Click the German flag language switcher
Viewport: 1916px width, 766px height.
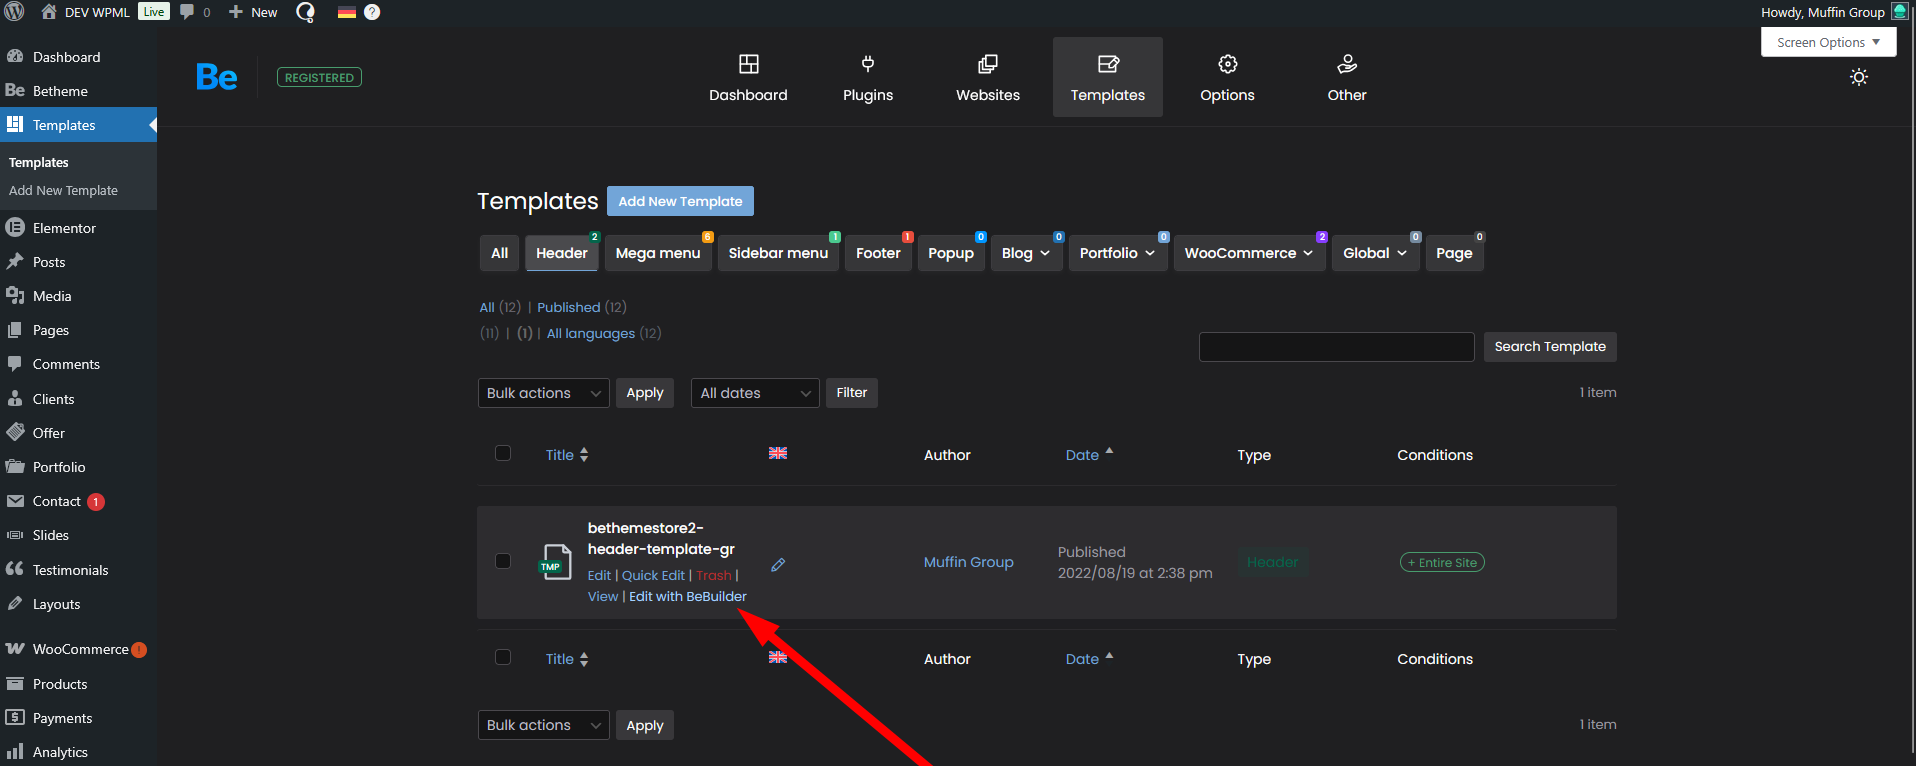(x=347, y=12)
